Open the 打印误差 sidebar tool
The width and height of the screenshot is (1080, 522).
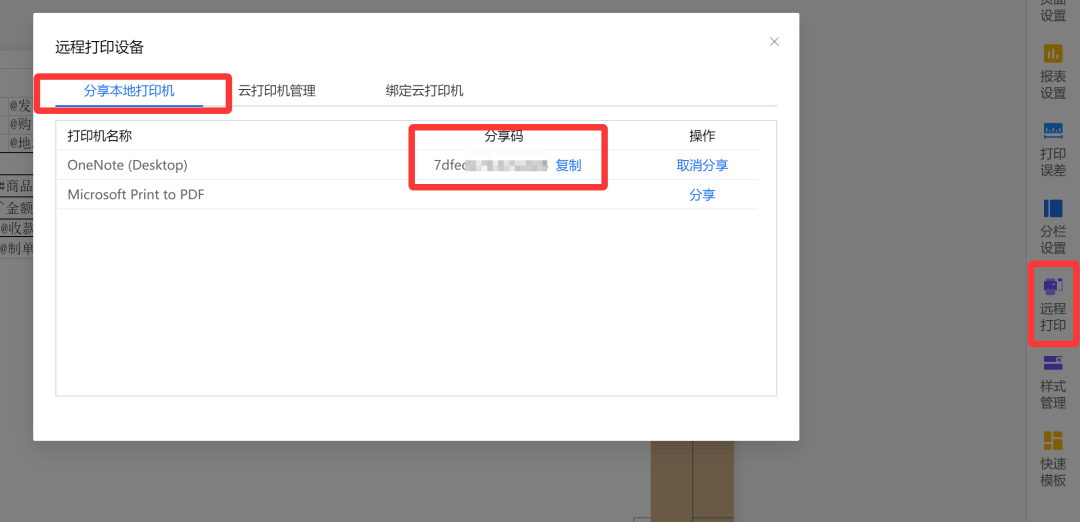[x=1053, y=148]
